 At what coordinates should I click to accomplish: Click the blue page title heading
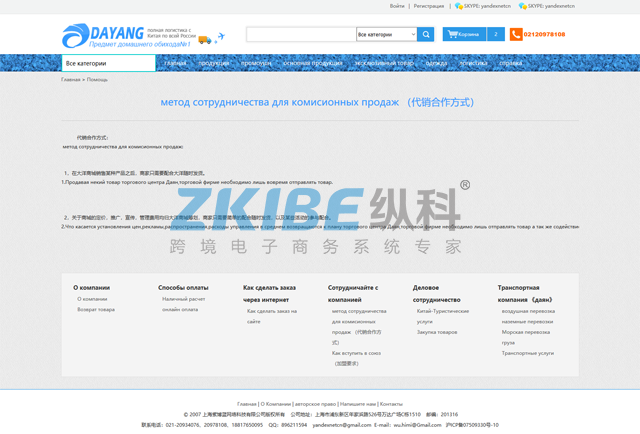[317, 102]
